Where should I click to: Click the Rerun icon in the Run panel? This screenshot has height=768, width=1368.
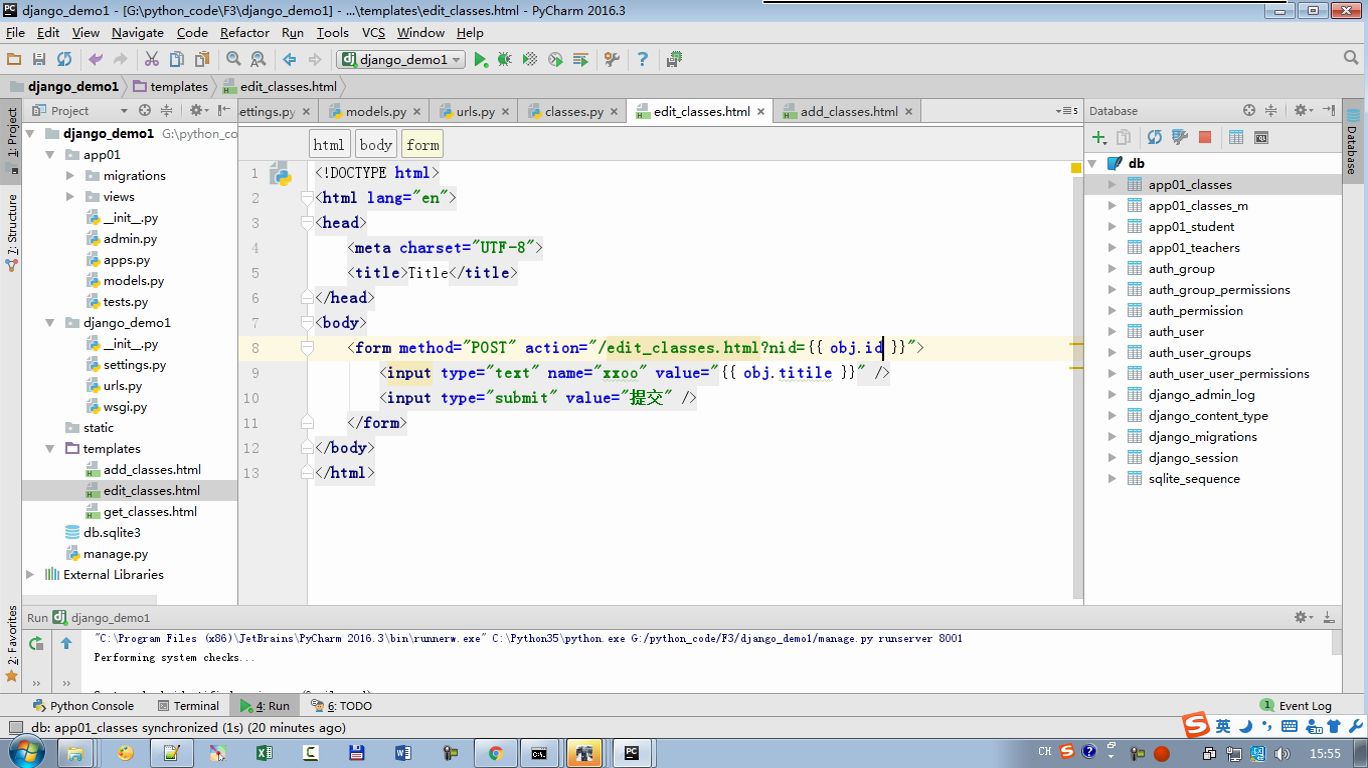(36, 644)
